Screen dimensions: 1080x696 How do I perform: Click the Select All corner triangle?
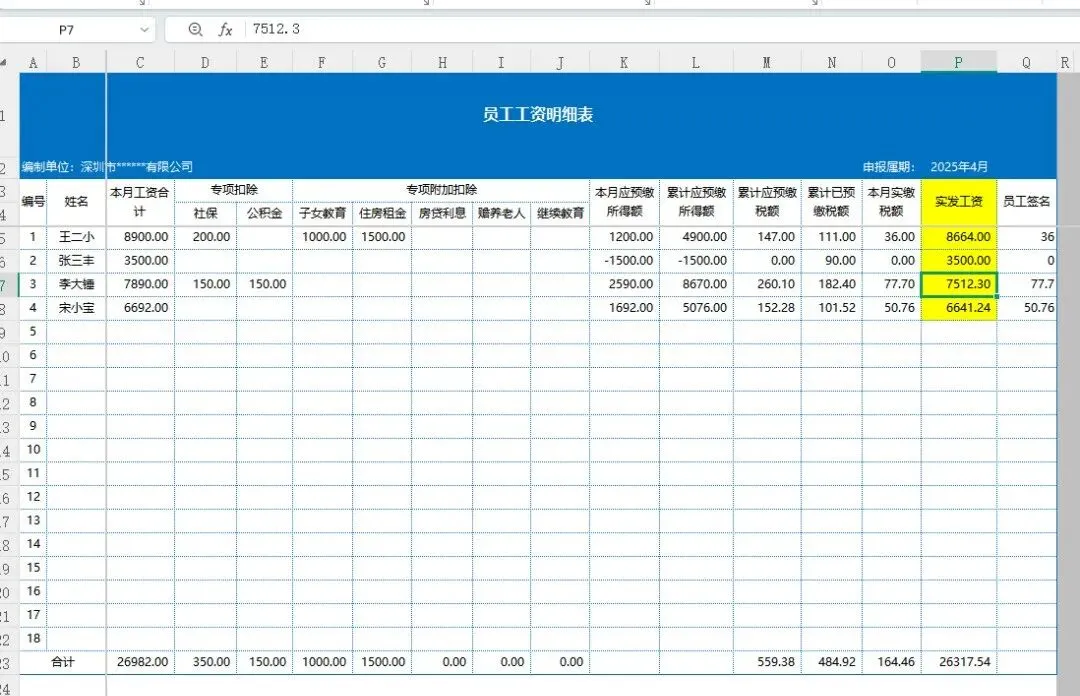tap(5, 63)
